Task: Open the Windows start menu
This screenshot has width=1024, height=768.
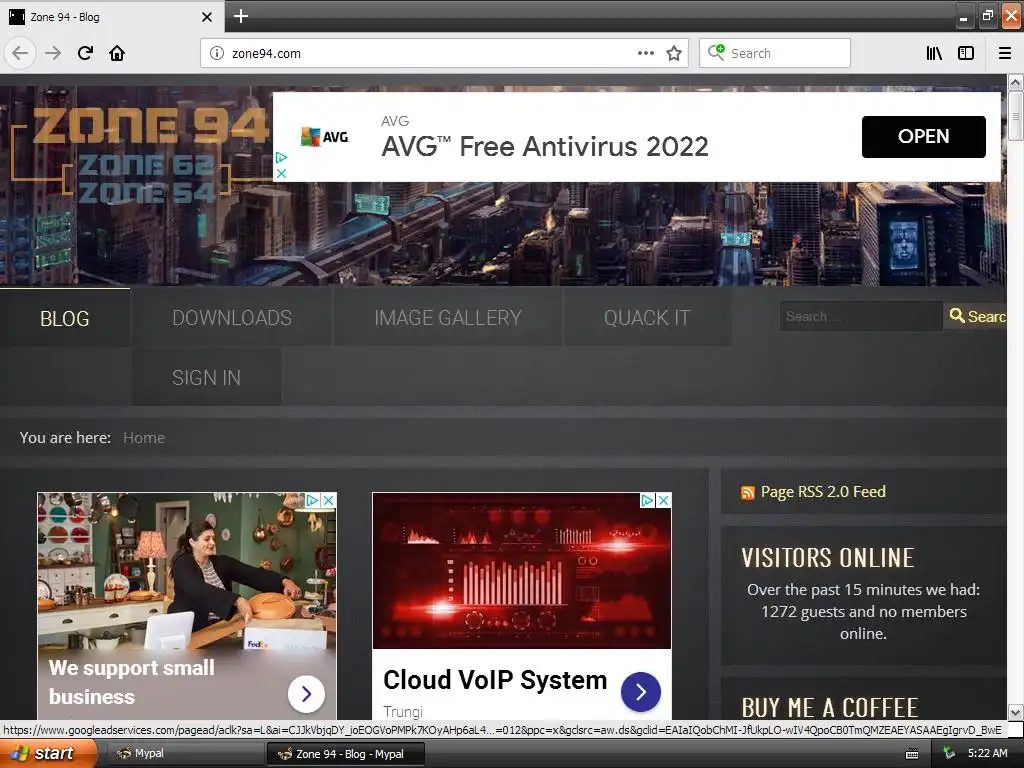Action: pyautogui.click(x=48, y=753)
